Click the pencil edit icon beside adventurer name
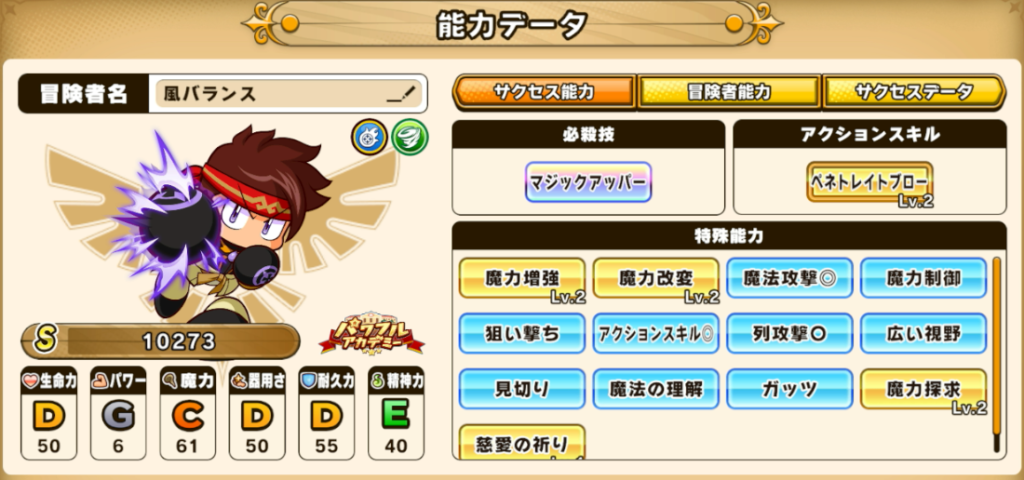The width and height of the screenshot is (1024, 480). [401, 94]
